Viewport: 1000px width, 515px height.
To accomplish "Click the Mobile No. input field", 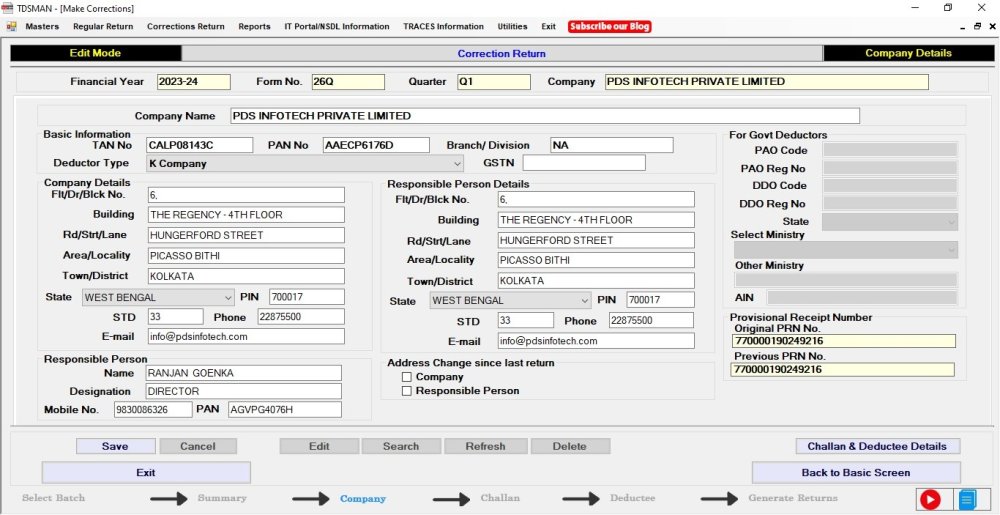I will tap(153, 410).
